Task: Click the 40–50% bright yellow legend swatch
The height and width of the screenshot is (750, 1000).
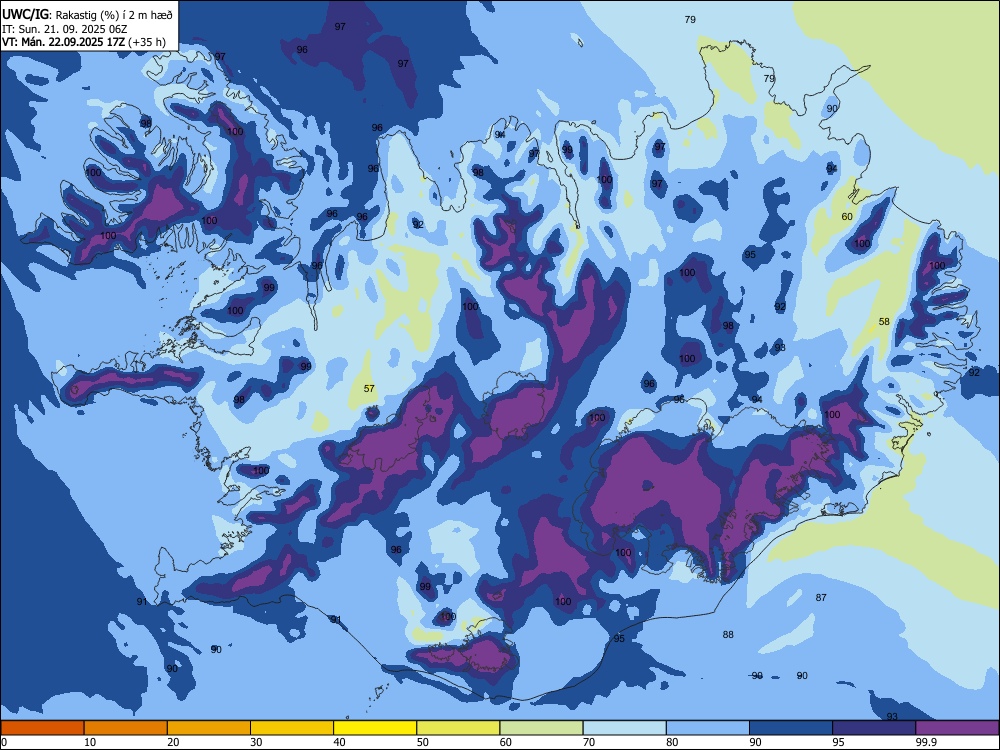Action: click(375, 728)
